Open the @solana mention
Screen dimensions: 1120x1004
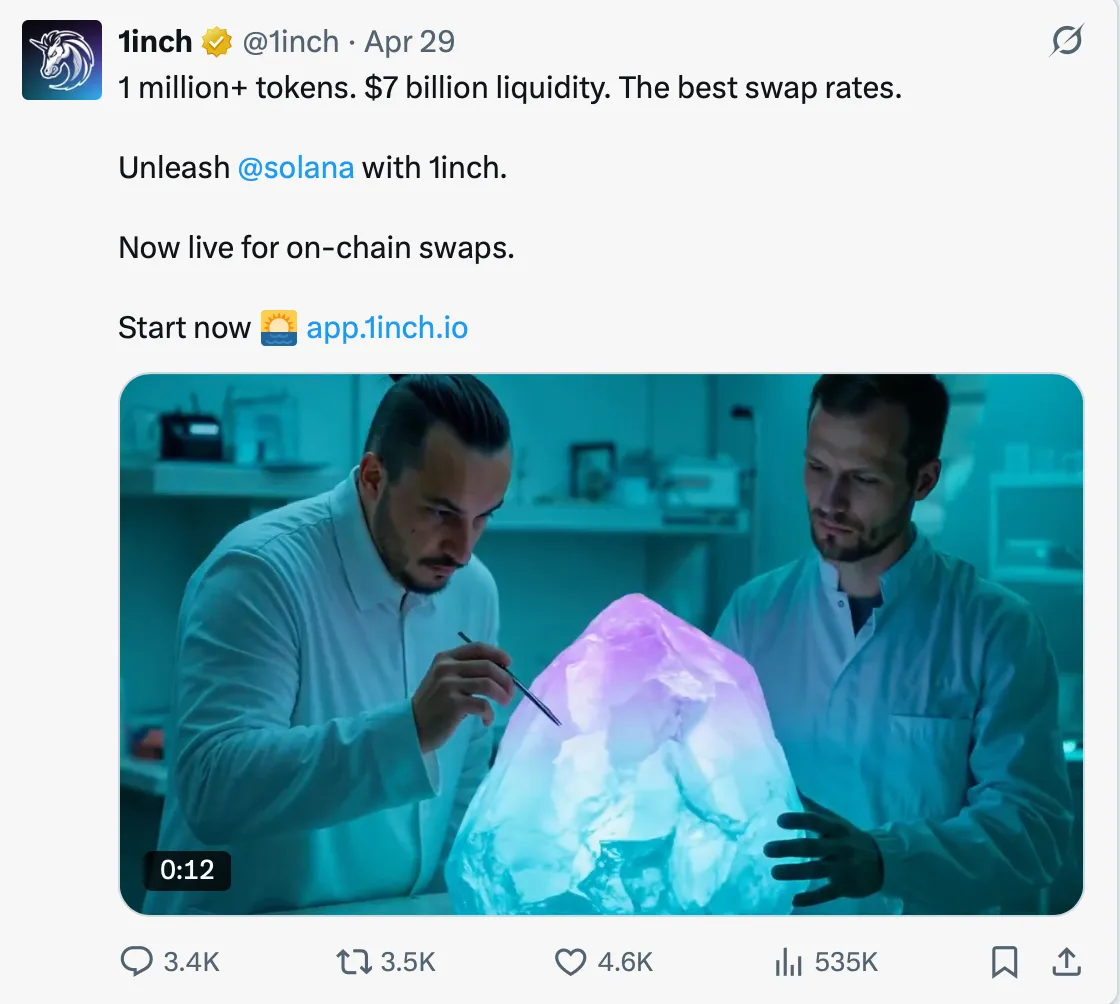tap(296, 167)
